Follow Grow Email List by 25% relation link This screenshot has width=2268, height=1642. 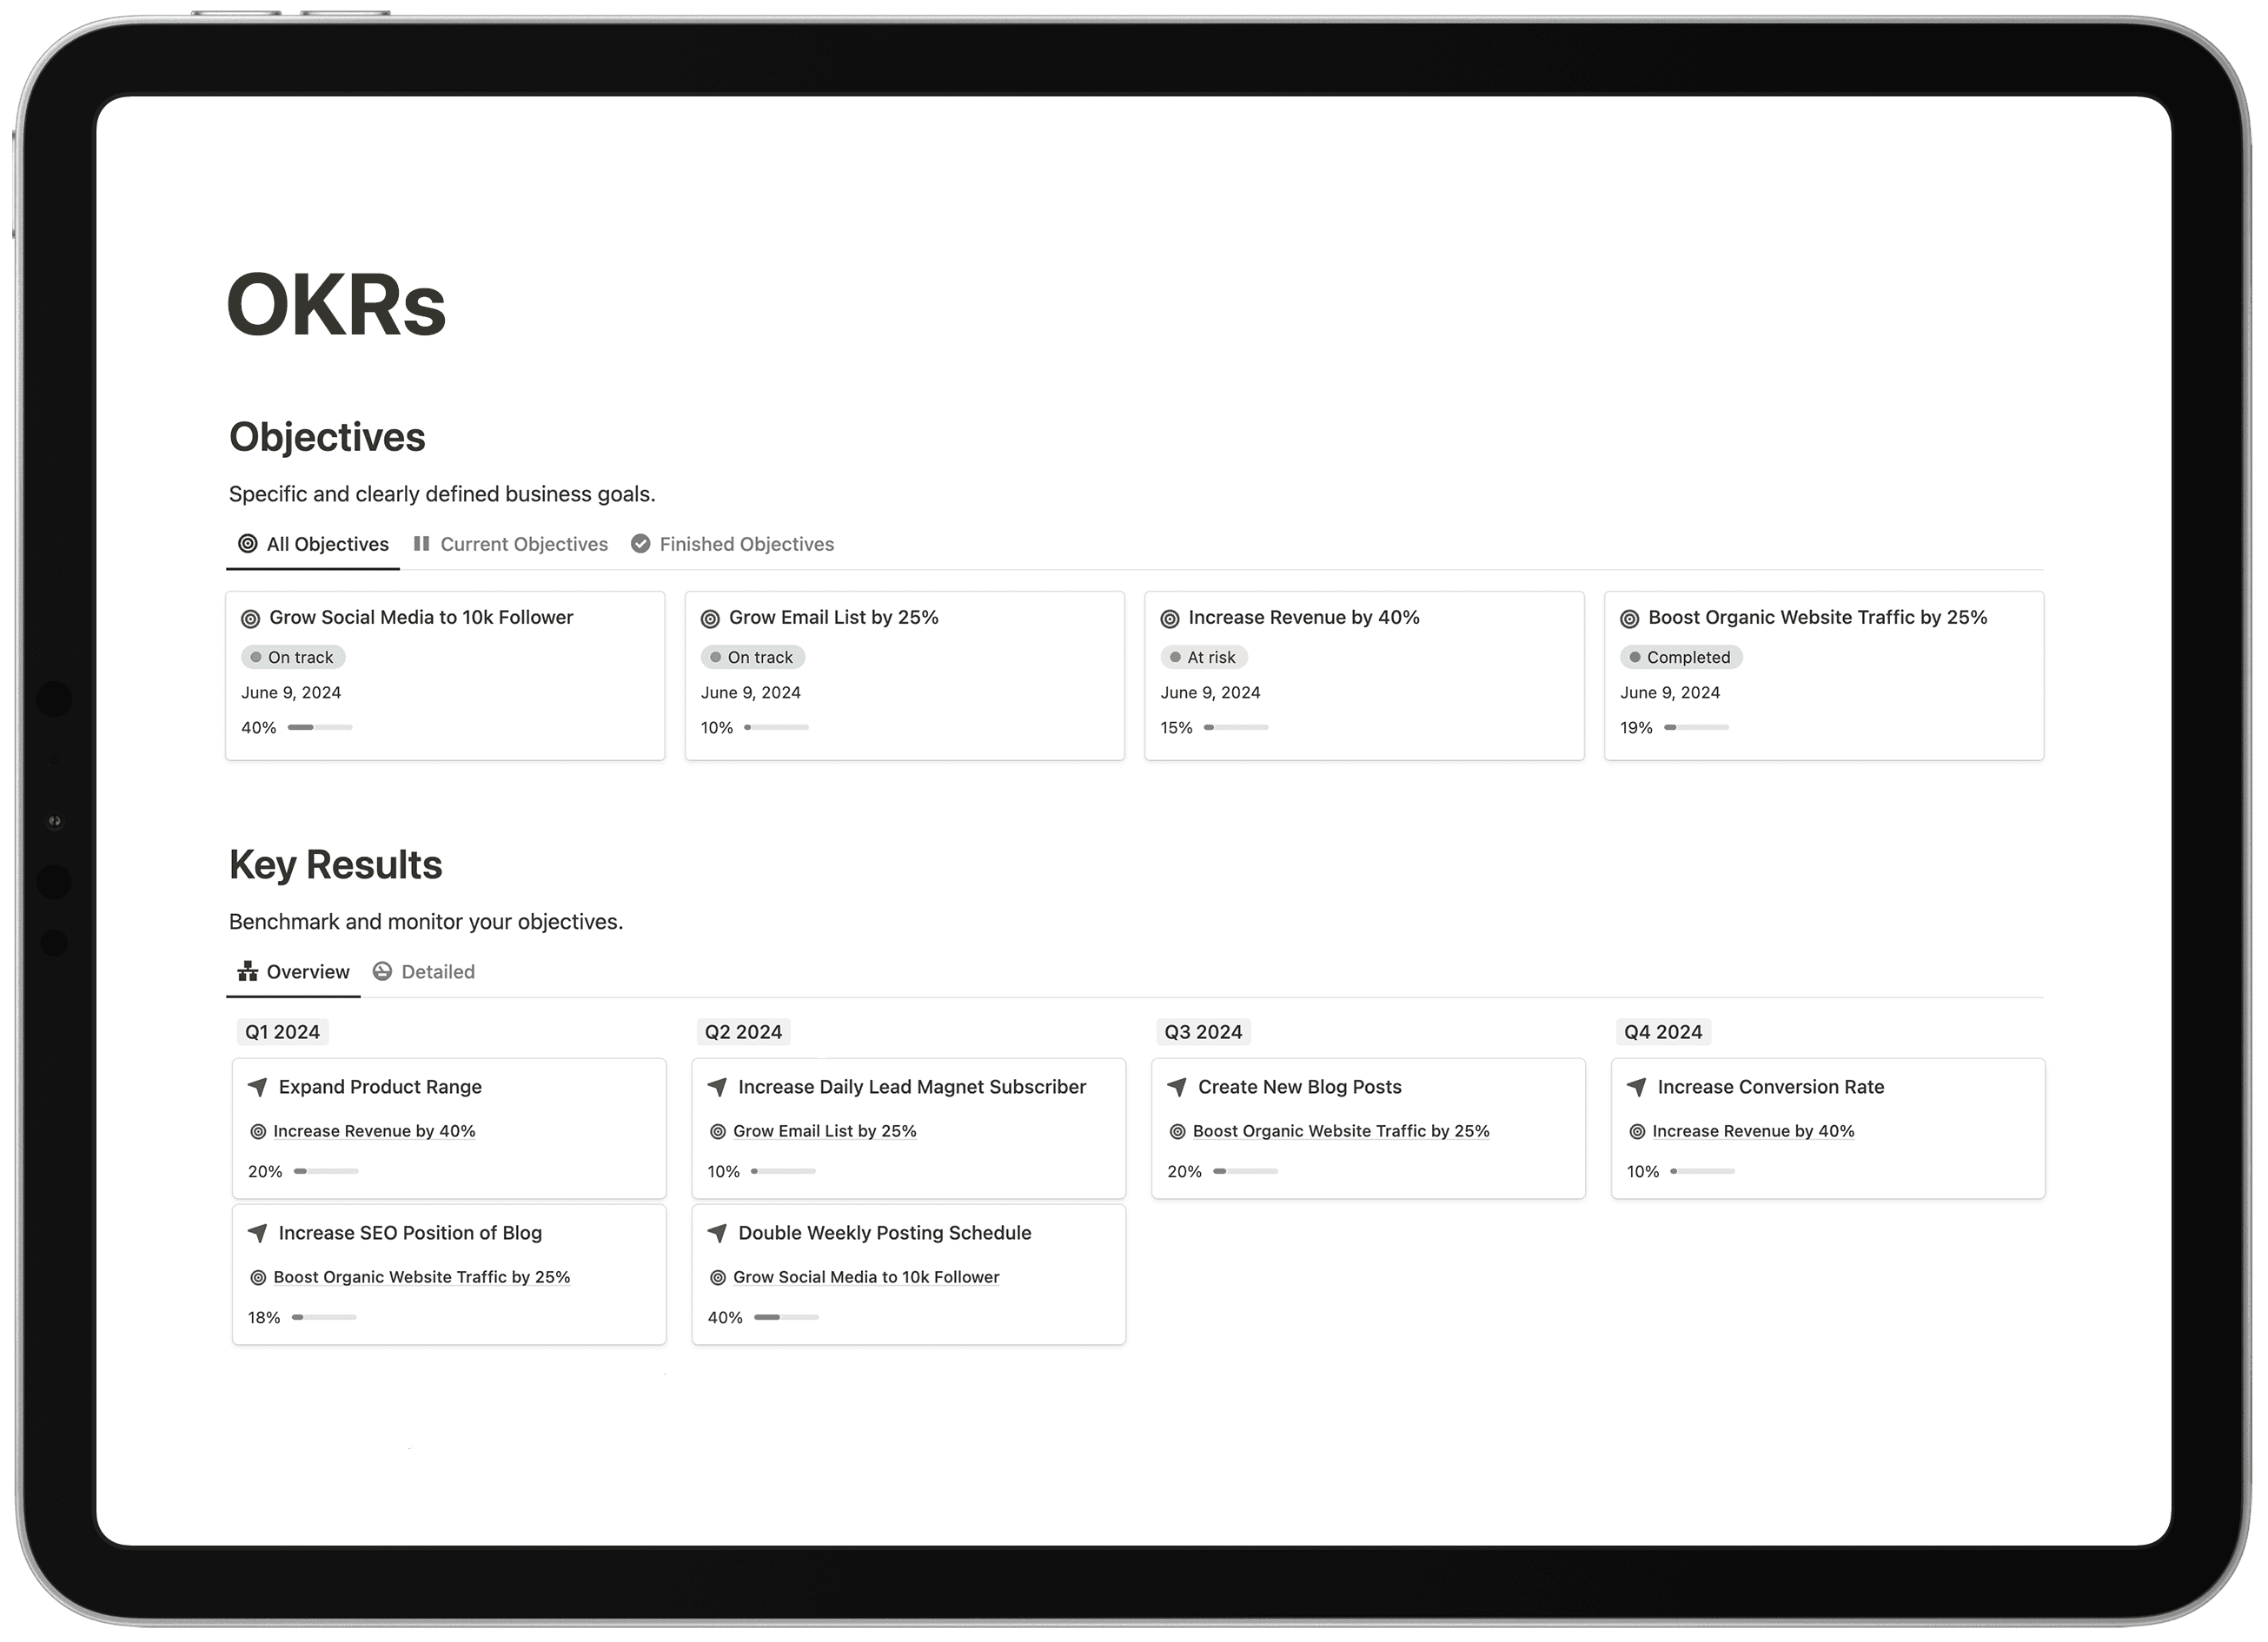click(825, 1132)
